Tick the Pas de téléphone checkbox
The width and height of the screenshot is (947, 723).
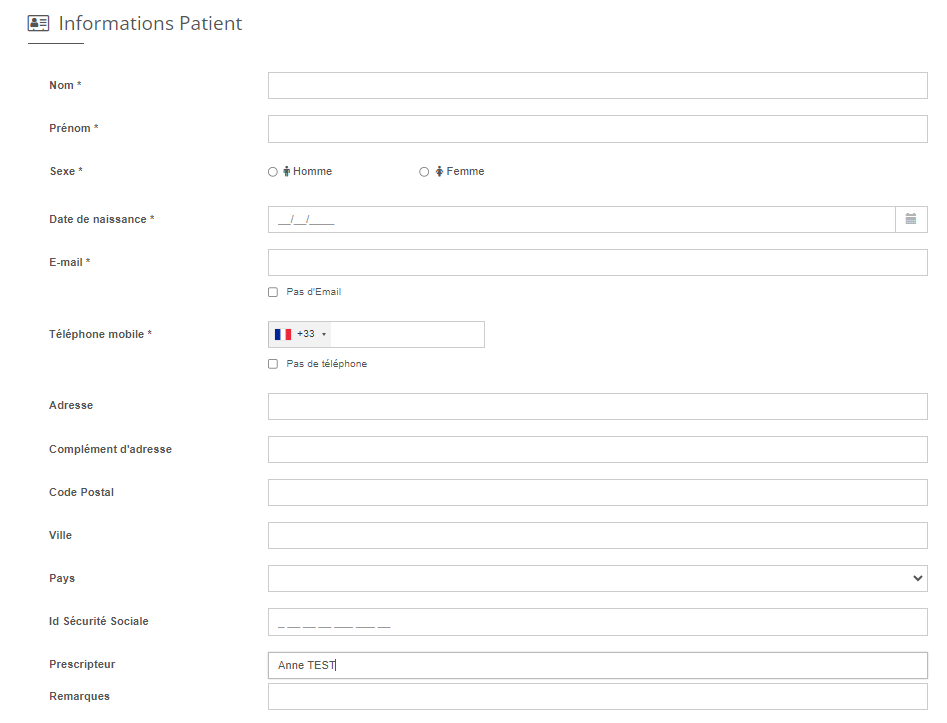point(273,364)
